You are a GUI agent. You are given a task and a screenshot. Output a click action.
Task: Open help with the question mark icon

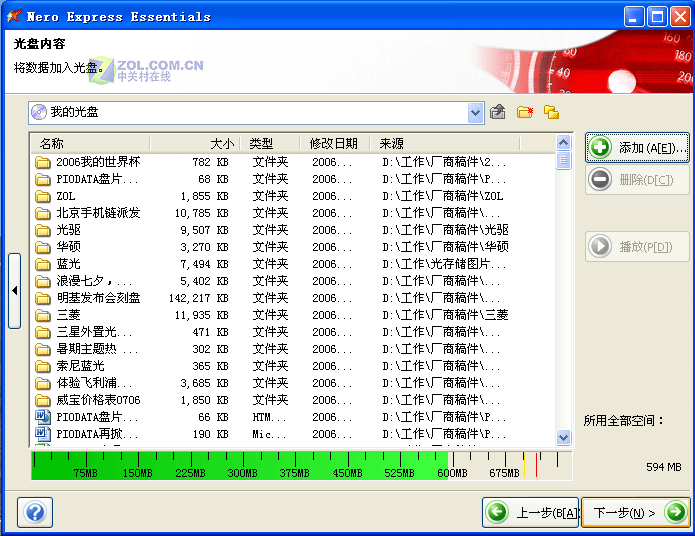click(35, 513)
